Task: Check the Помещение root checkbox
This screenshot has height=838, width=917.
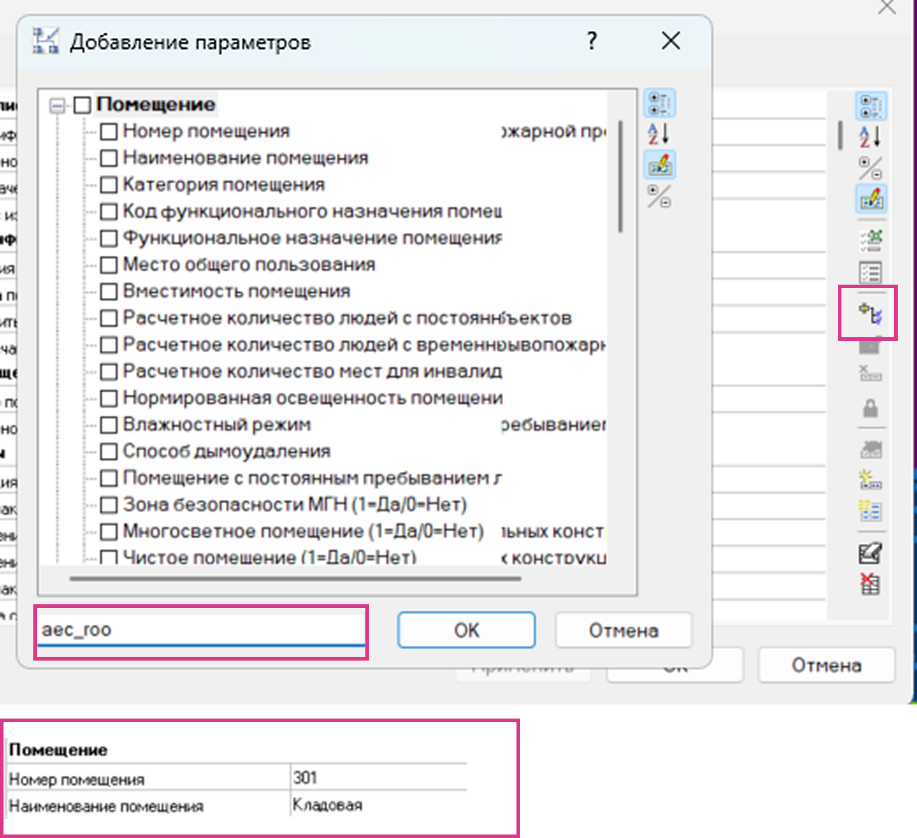Action: point(82,105)
